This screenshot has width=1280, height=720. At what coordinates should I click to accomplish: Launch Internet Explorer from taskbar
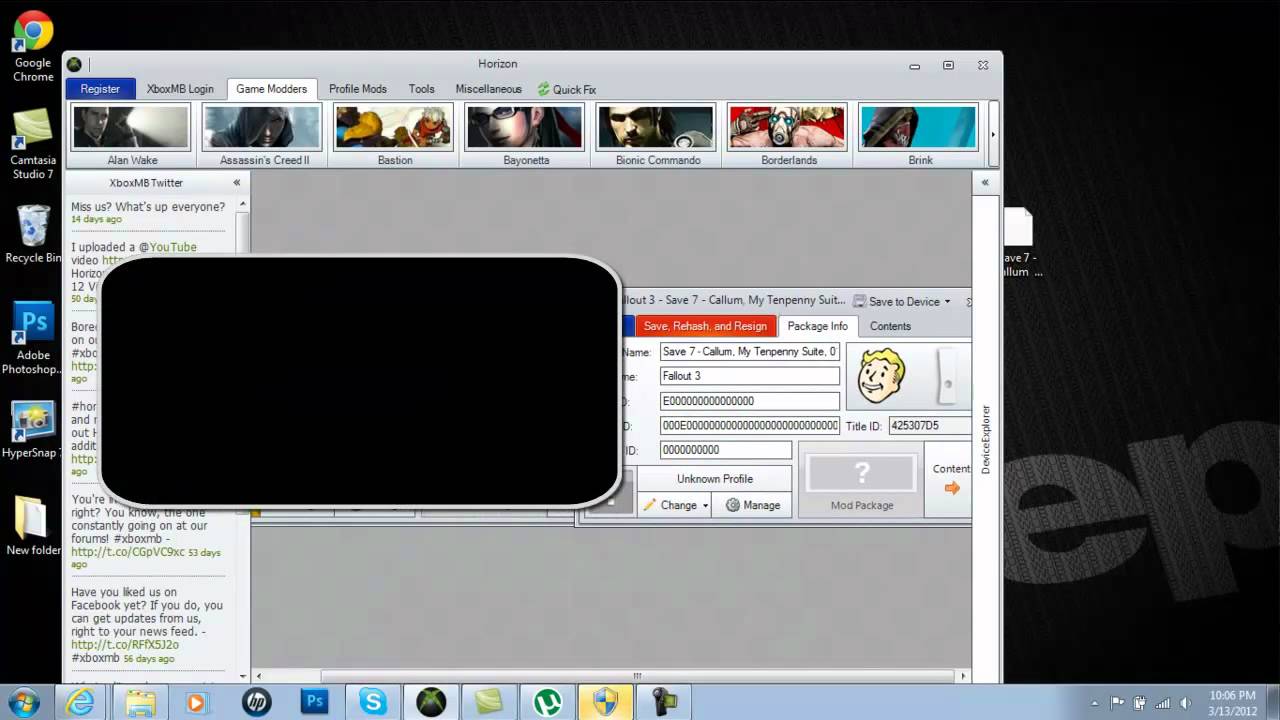[x=79, y=702]
